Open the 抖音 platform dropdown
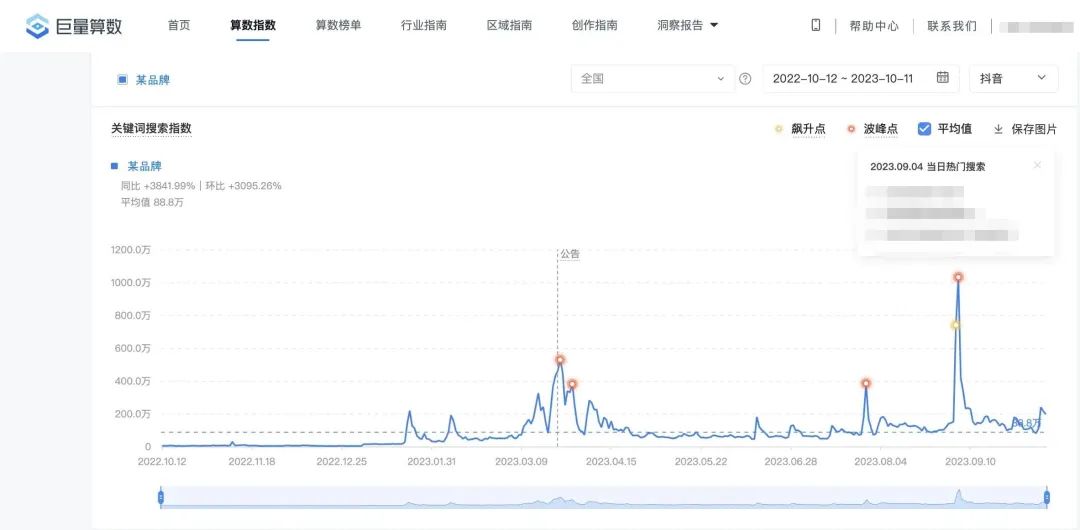The image size is (1080, 530). click(1013, 79)
